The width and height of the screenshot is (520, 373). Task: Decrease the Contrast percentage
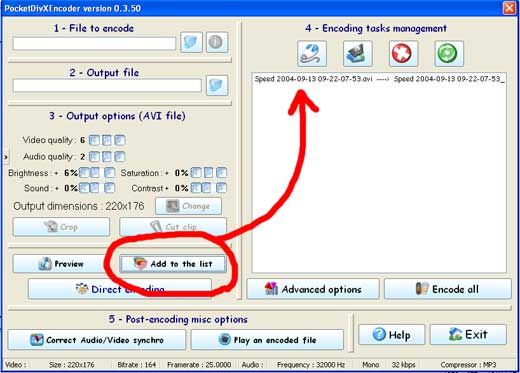click(x=196, y=188)
